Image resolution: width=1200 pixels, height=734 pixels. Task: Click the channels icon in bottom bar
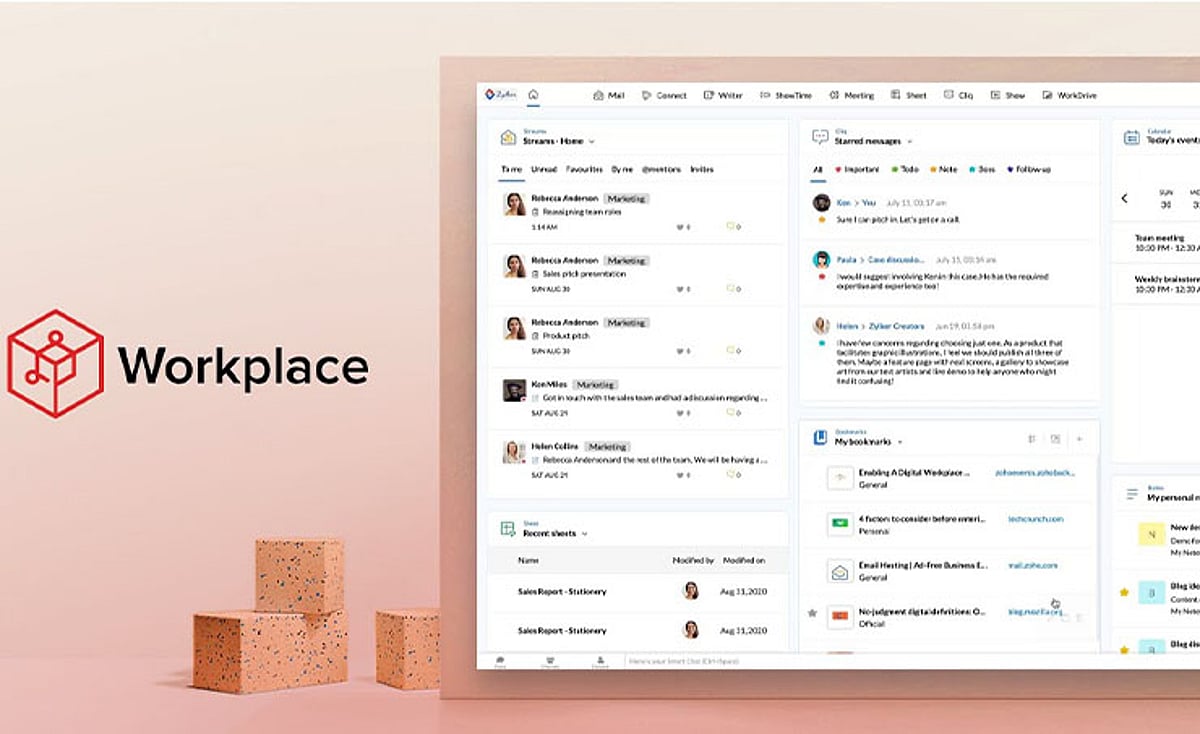550,661
